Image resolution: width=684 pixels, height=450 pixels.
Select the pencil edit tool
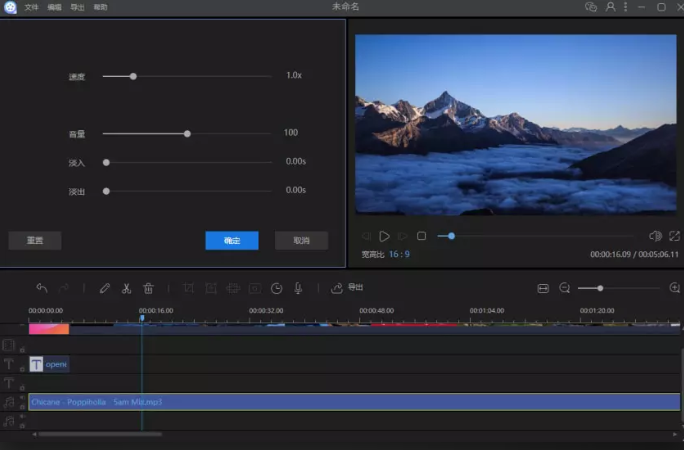click(105, 288)
